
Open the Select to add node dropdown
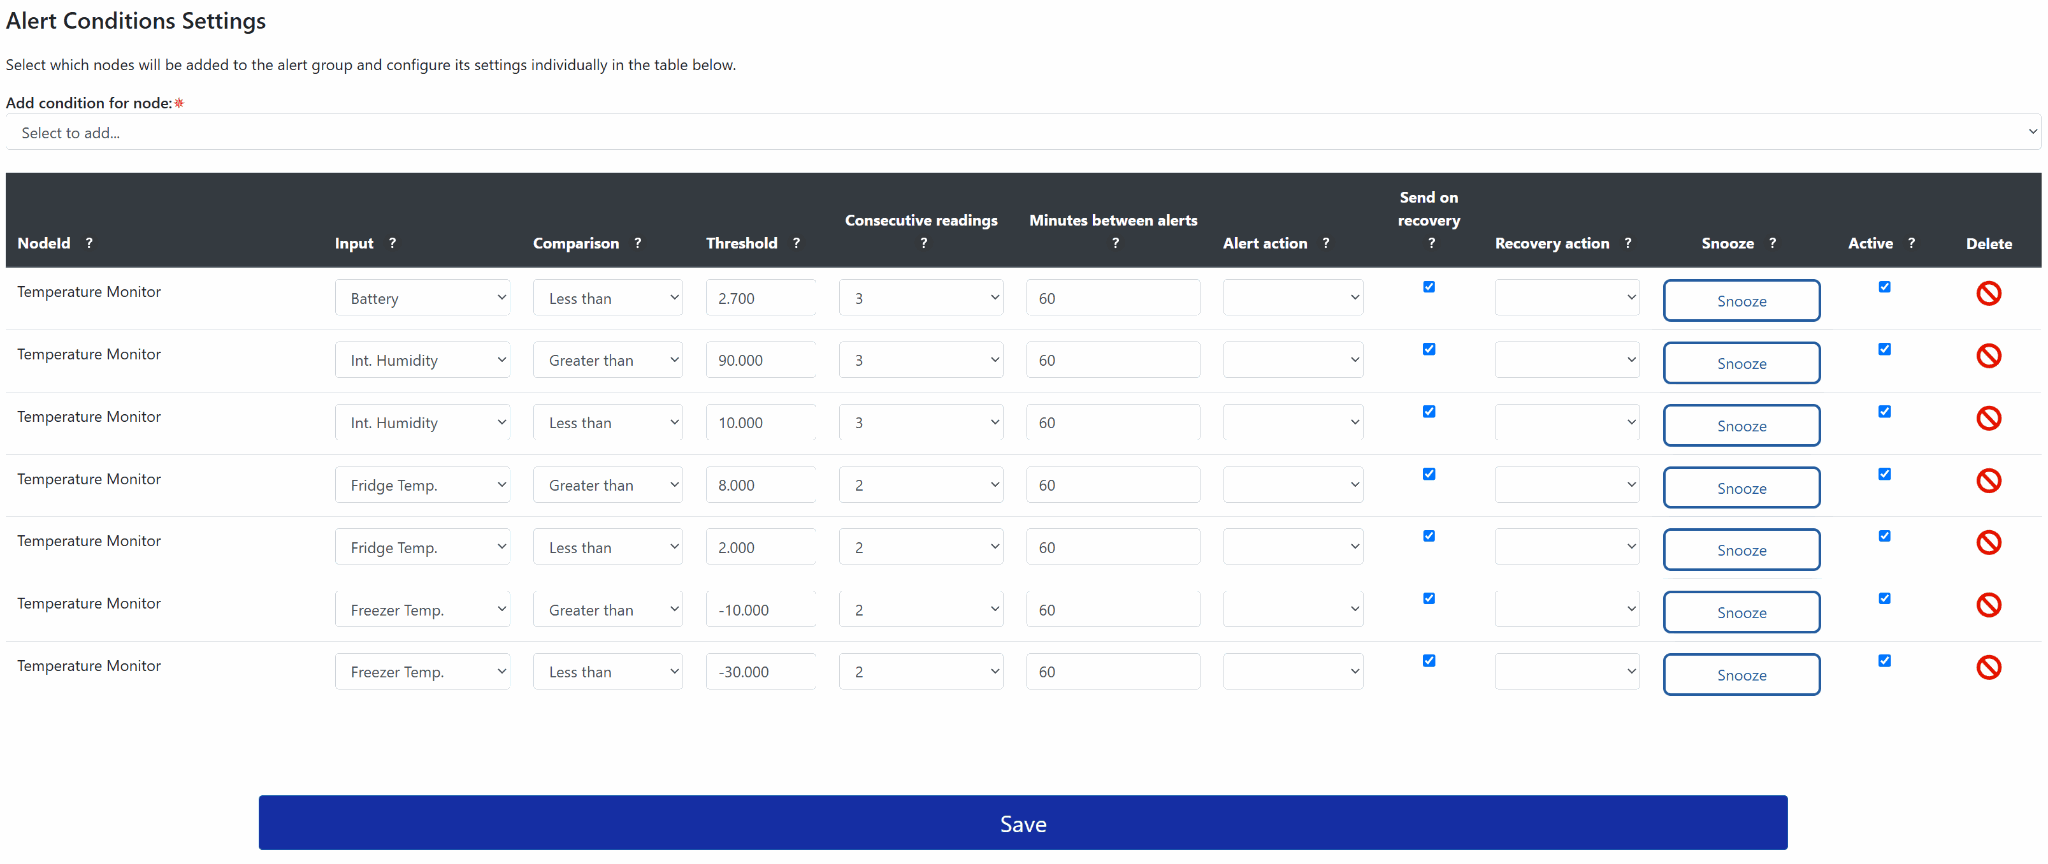[x=1023, y=132]
